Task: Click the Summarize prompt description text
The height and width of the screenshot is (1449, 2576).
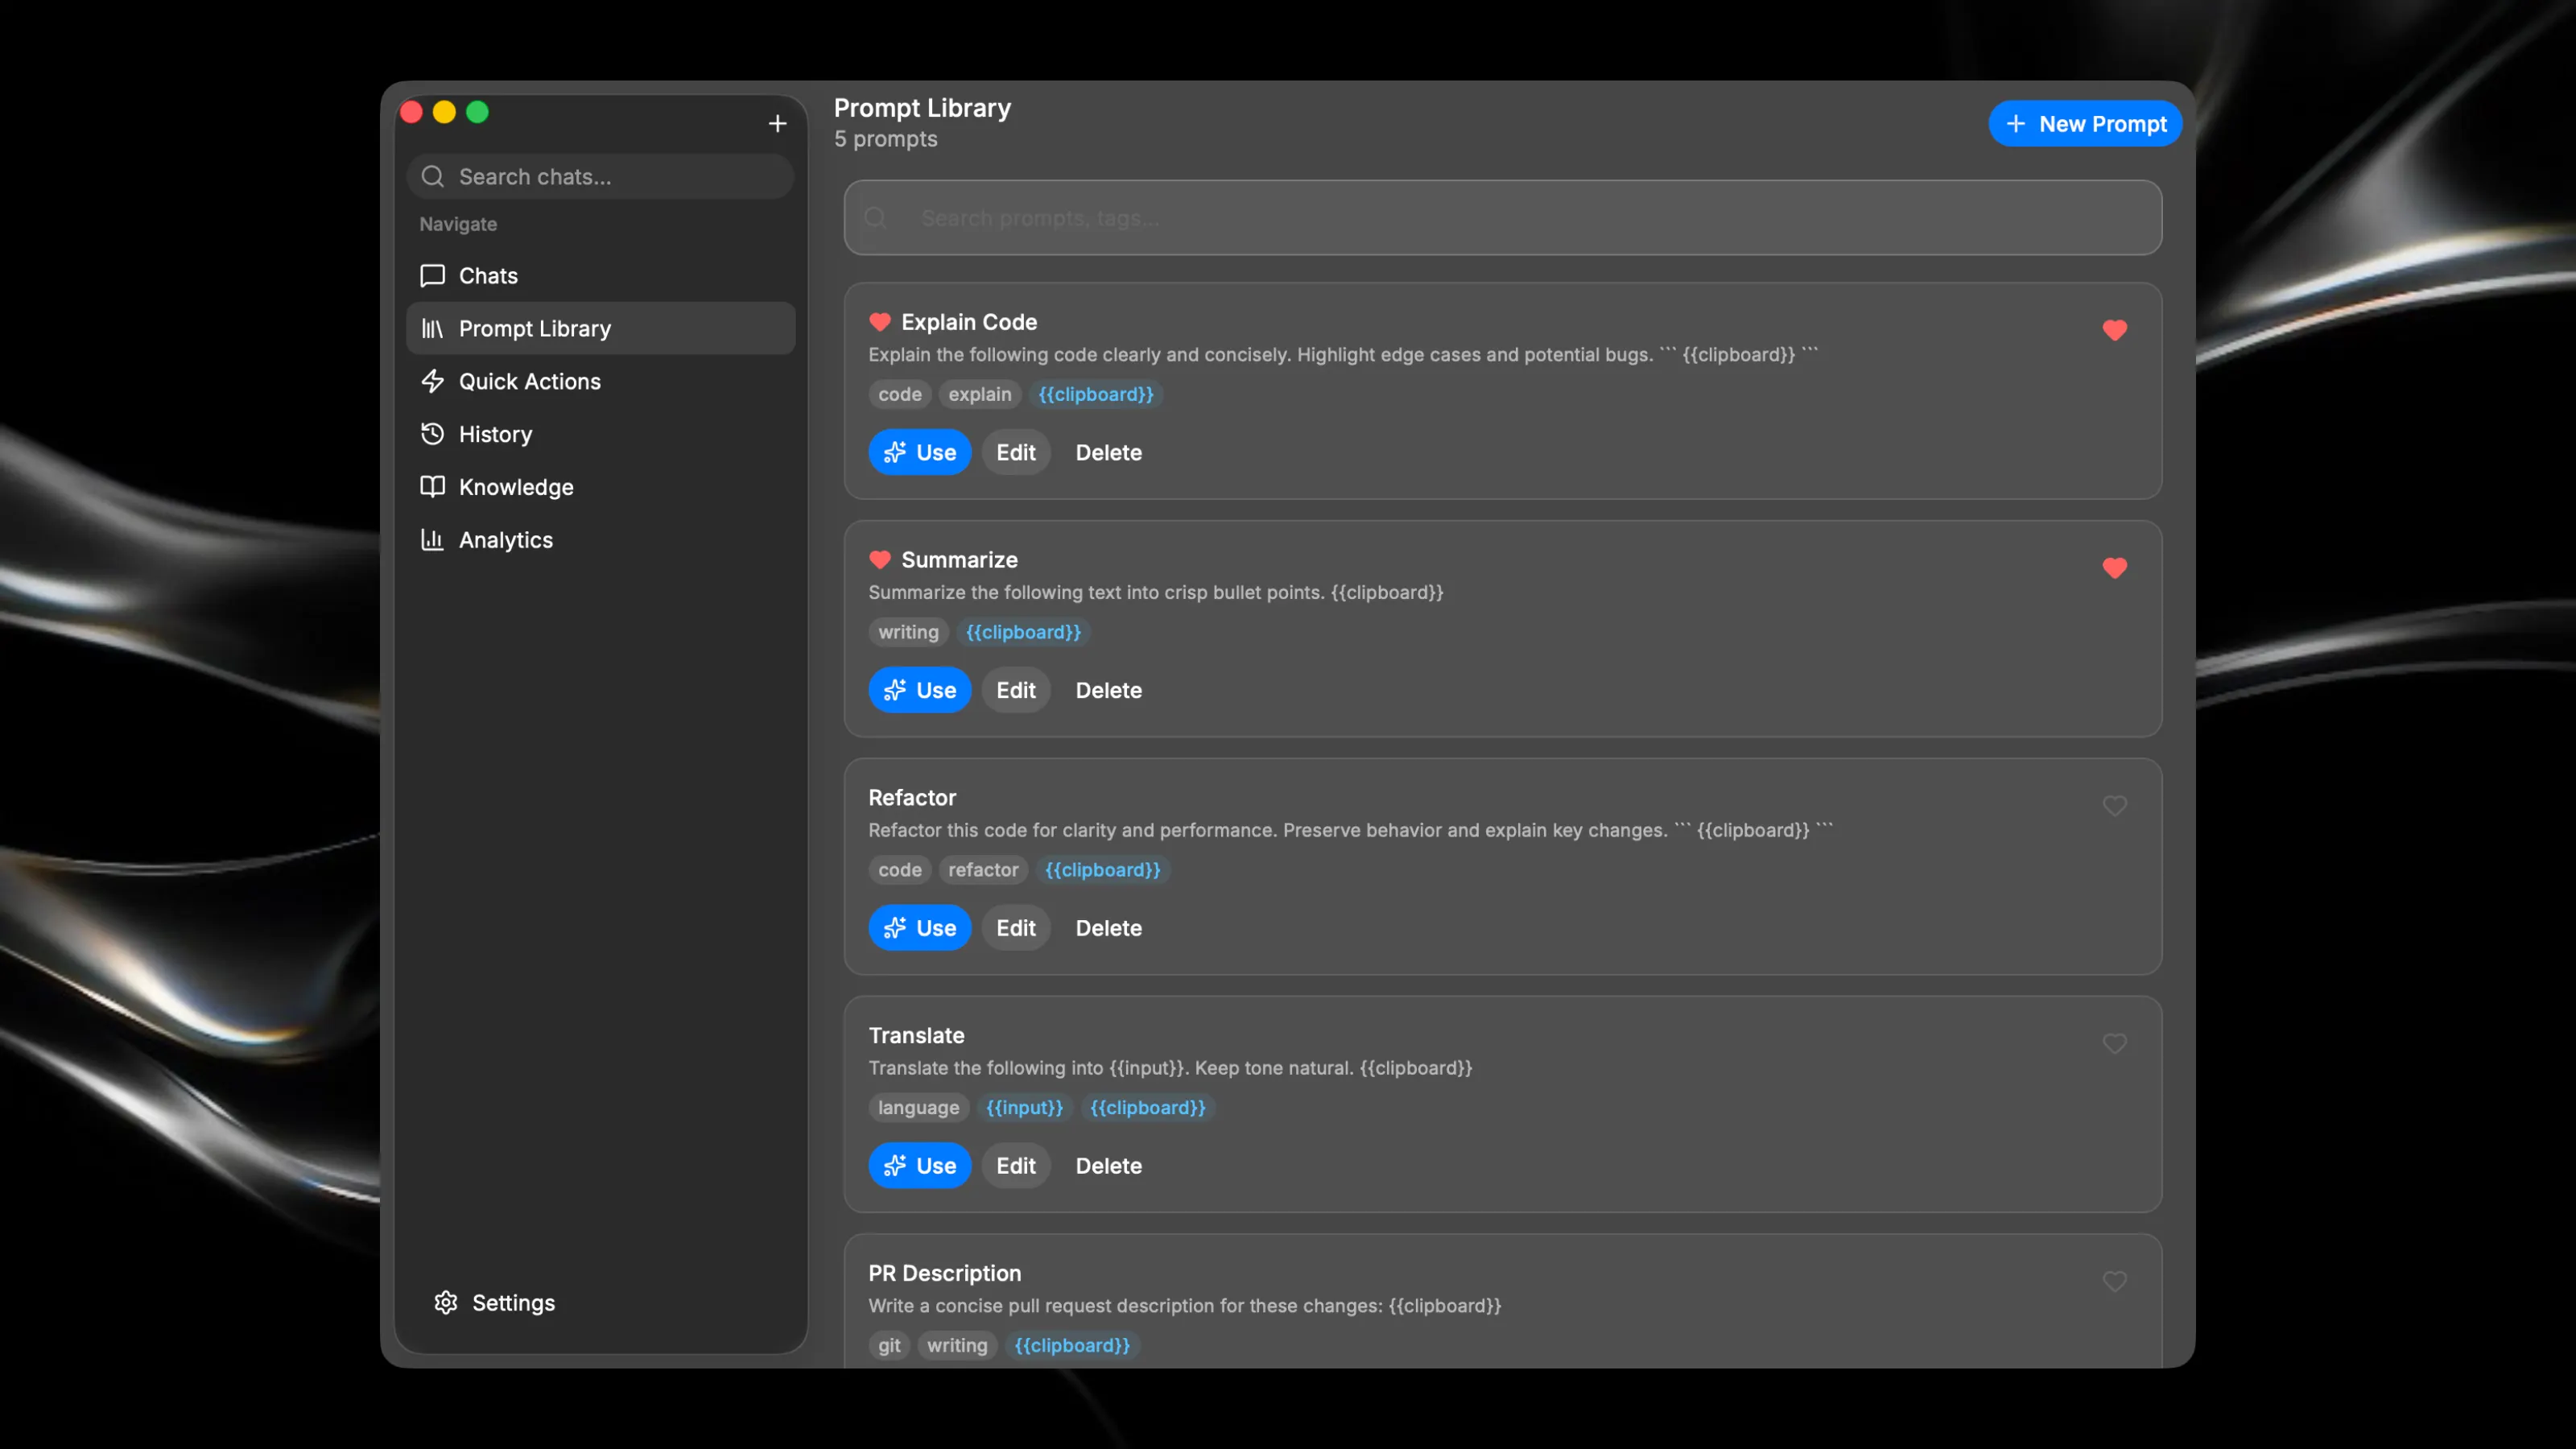Action: click(x=1155, y=593)
